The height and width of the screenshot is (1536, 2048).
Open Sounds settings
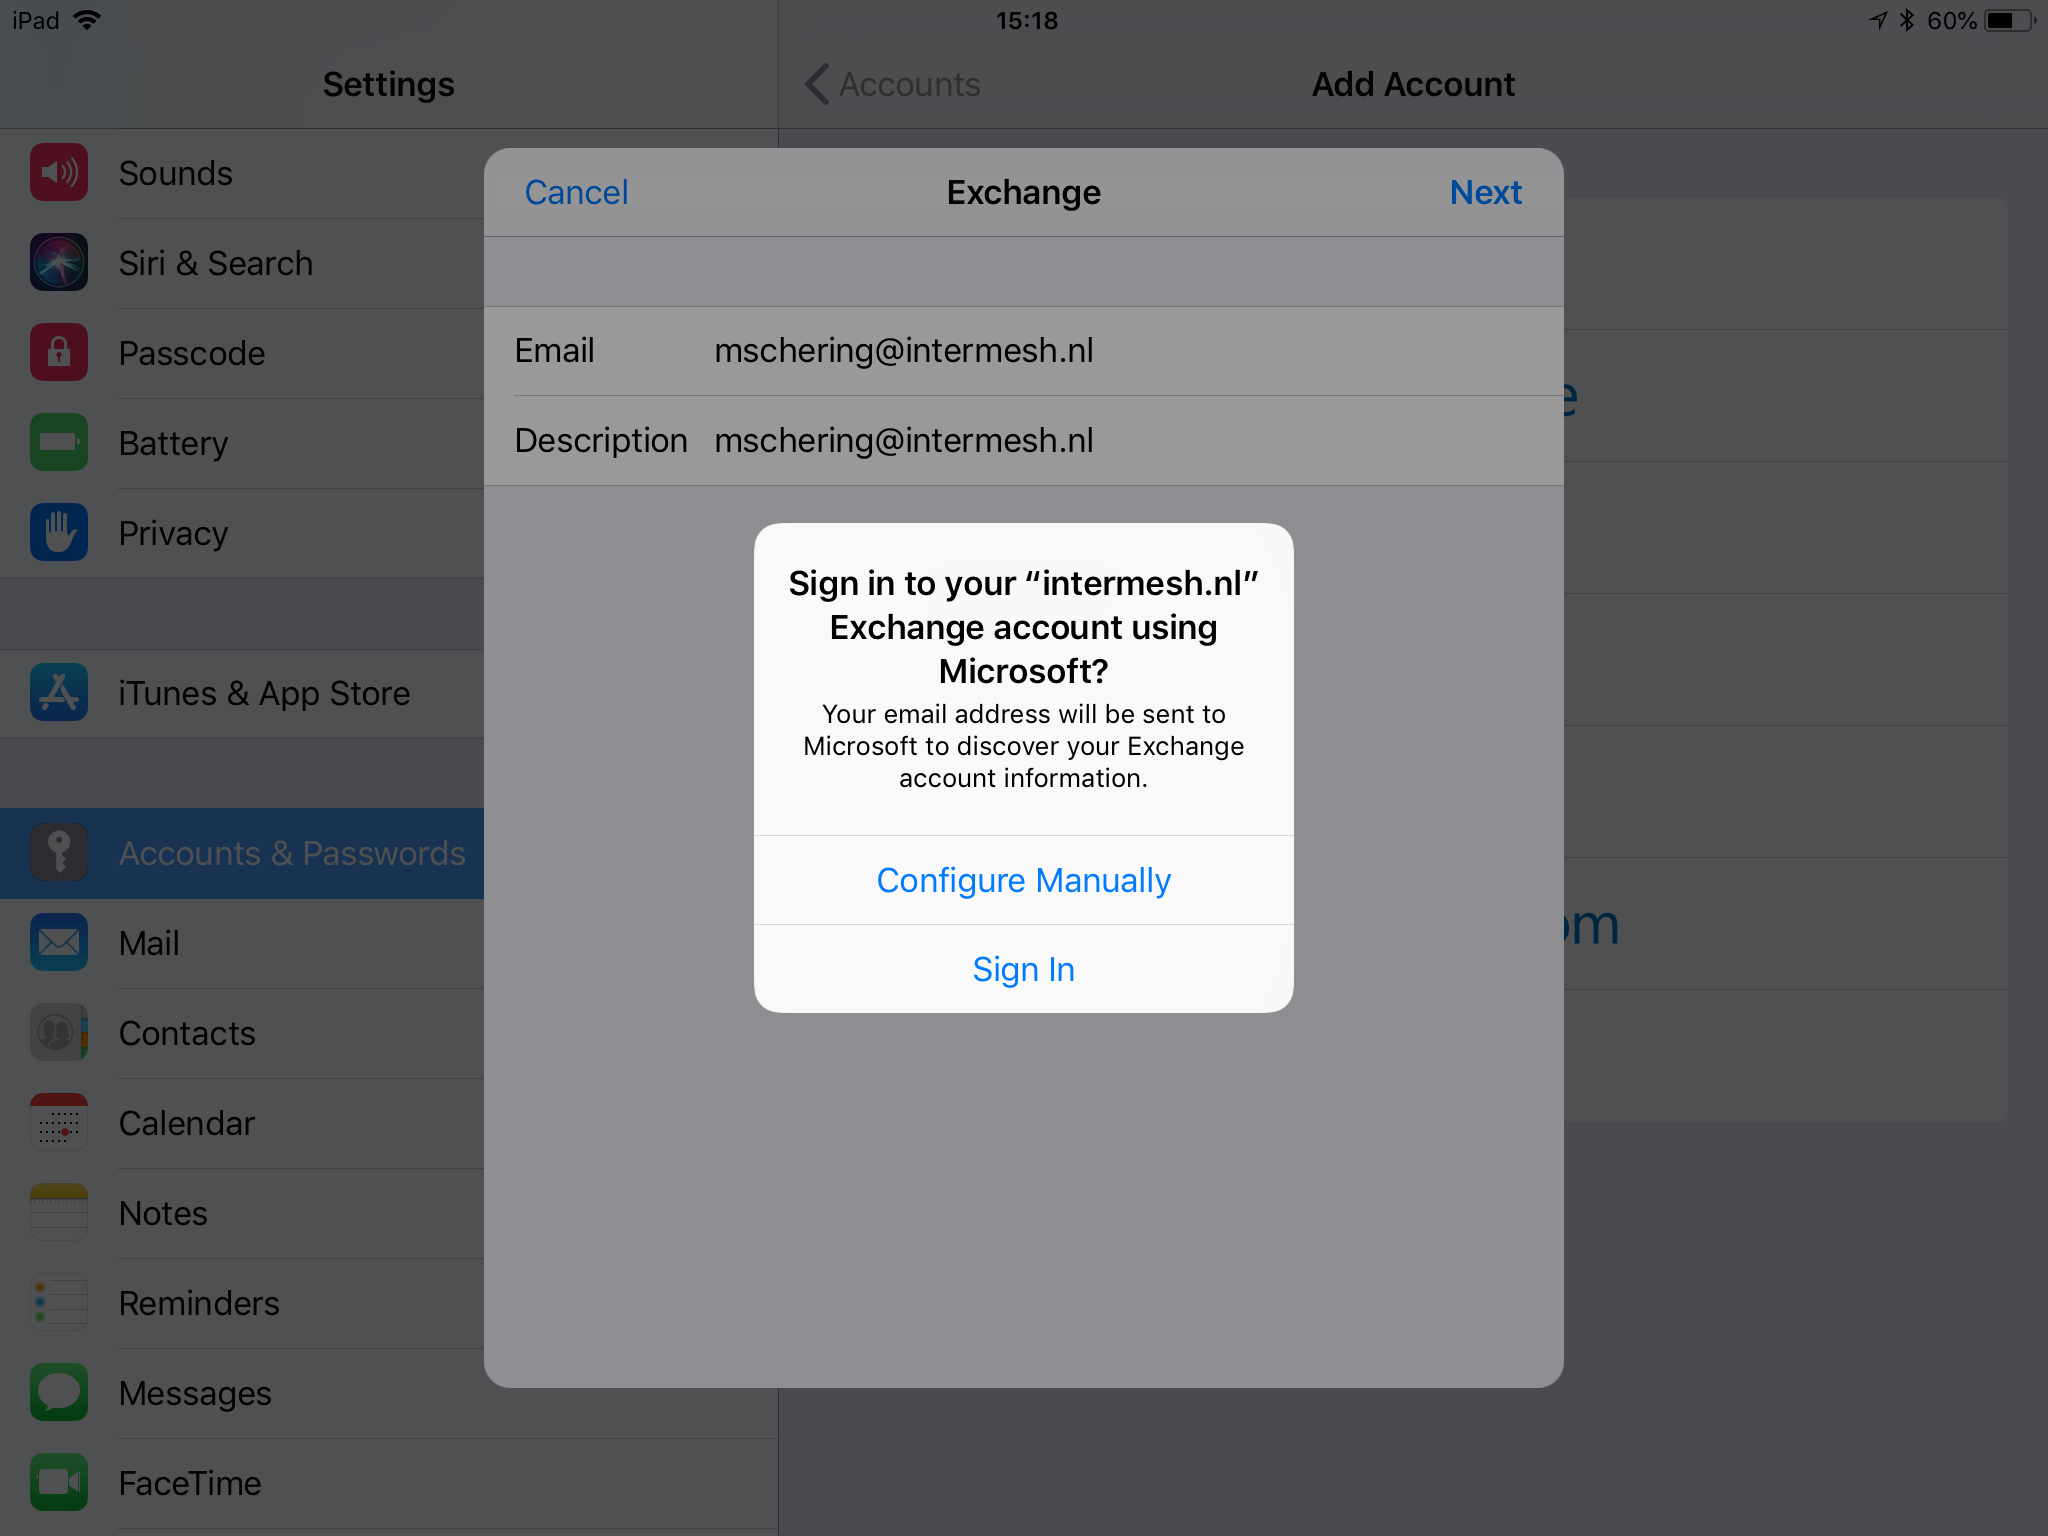(242, 173)
